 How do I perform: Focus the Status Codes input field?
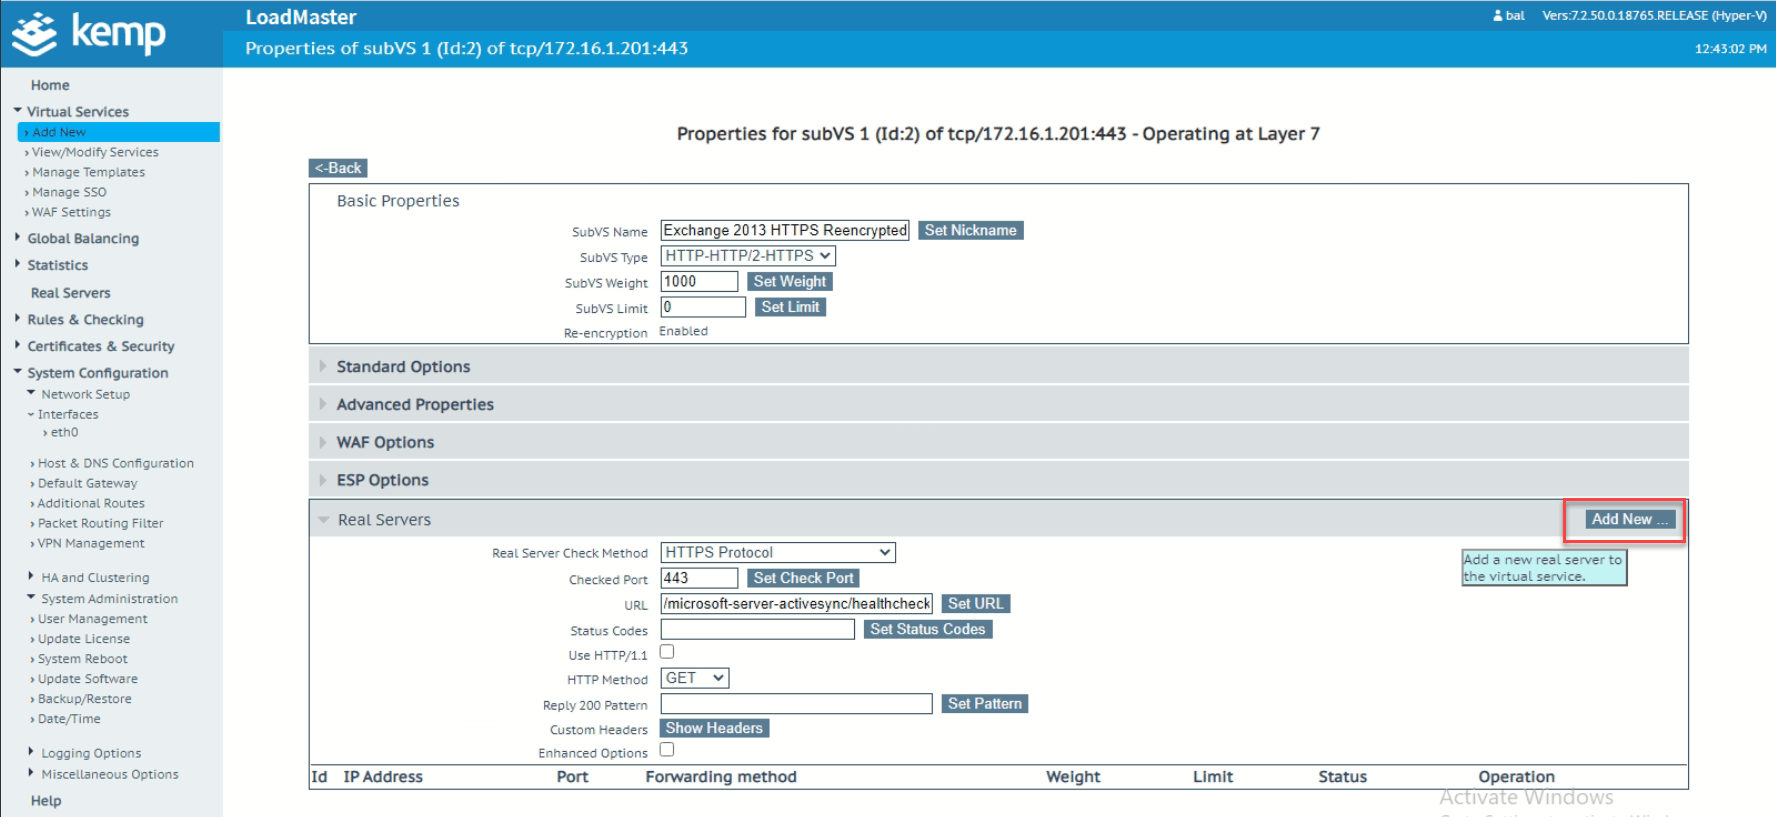758,629
